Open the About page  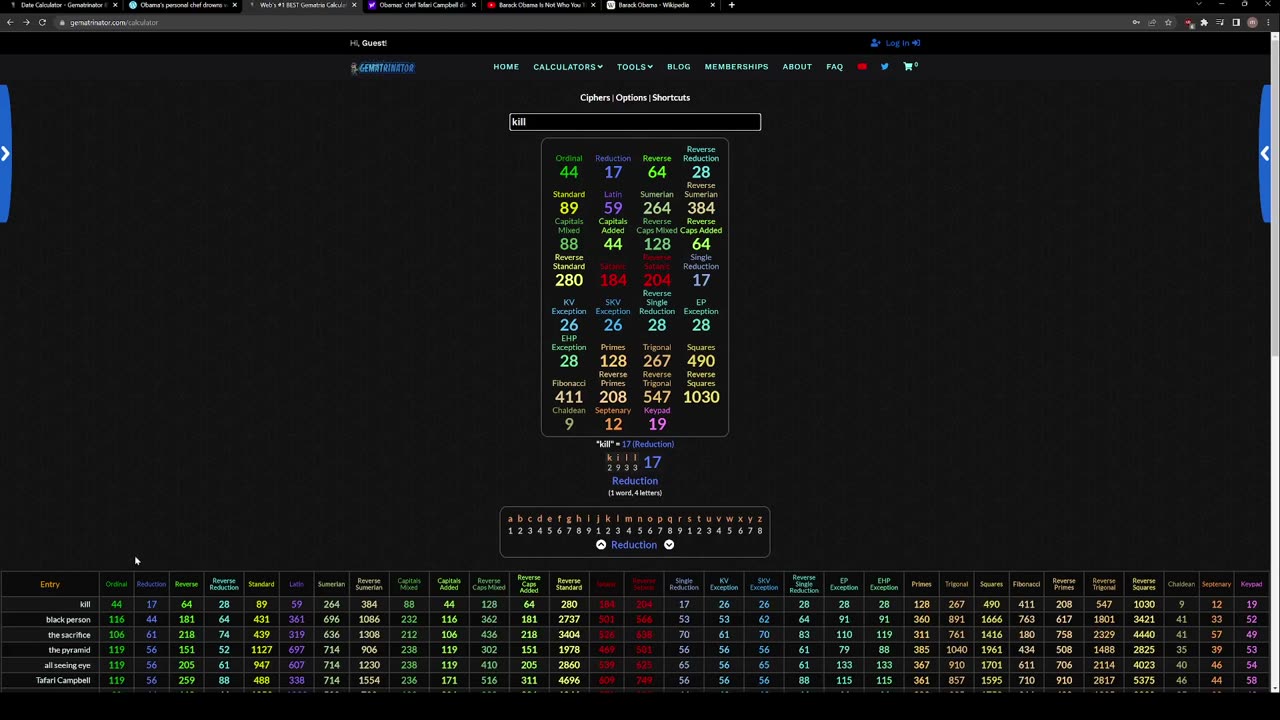pos(797,67)
